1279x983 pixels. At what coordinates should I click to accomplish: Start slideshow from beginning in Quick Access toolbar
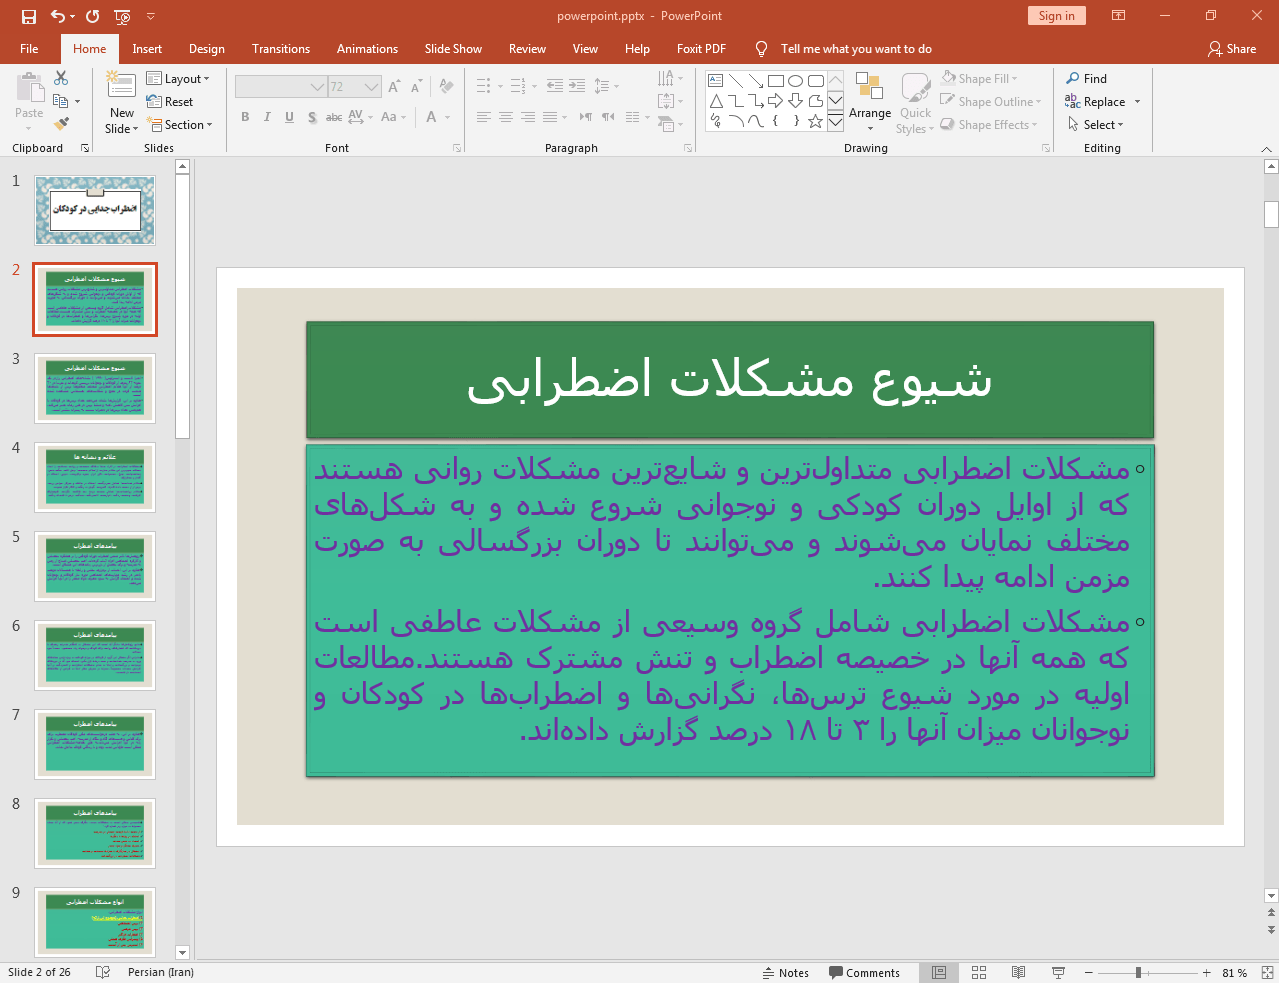[x=122, y=16]
